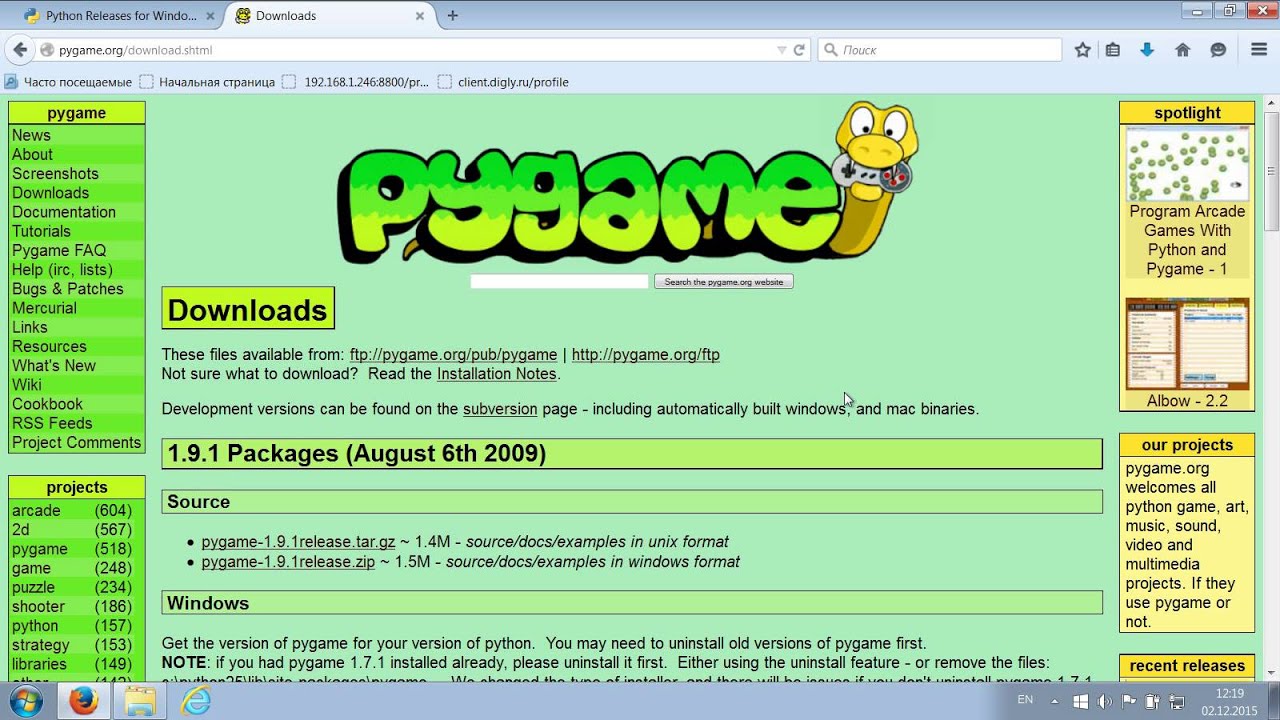Viewport: 1280px width, 720px height.
Task: Open Albow - 2.2 spotlight link
Action: [1187, 401]
